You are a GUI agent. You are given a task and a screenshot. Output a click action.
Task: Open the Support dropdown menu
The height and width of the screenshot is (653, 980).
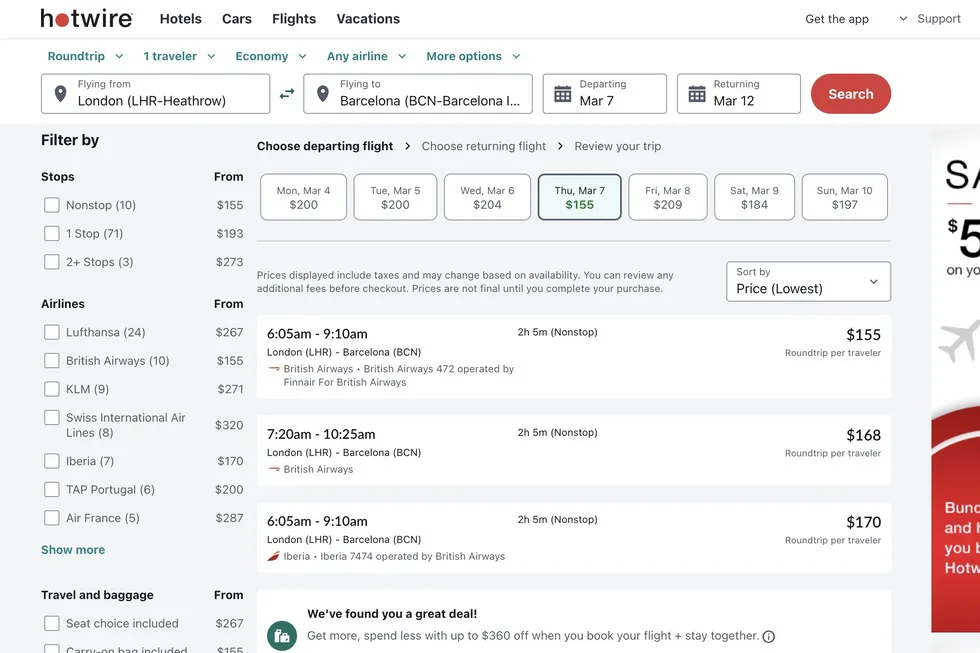tap(929, 19)
